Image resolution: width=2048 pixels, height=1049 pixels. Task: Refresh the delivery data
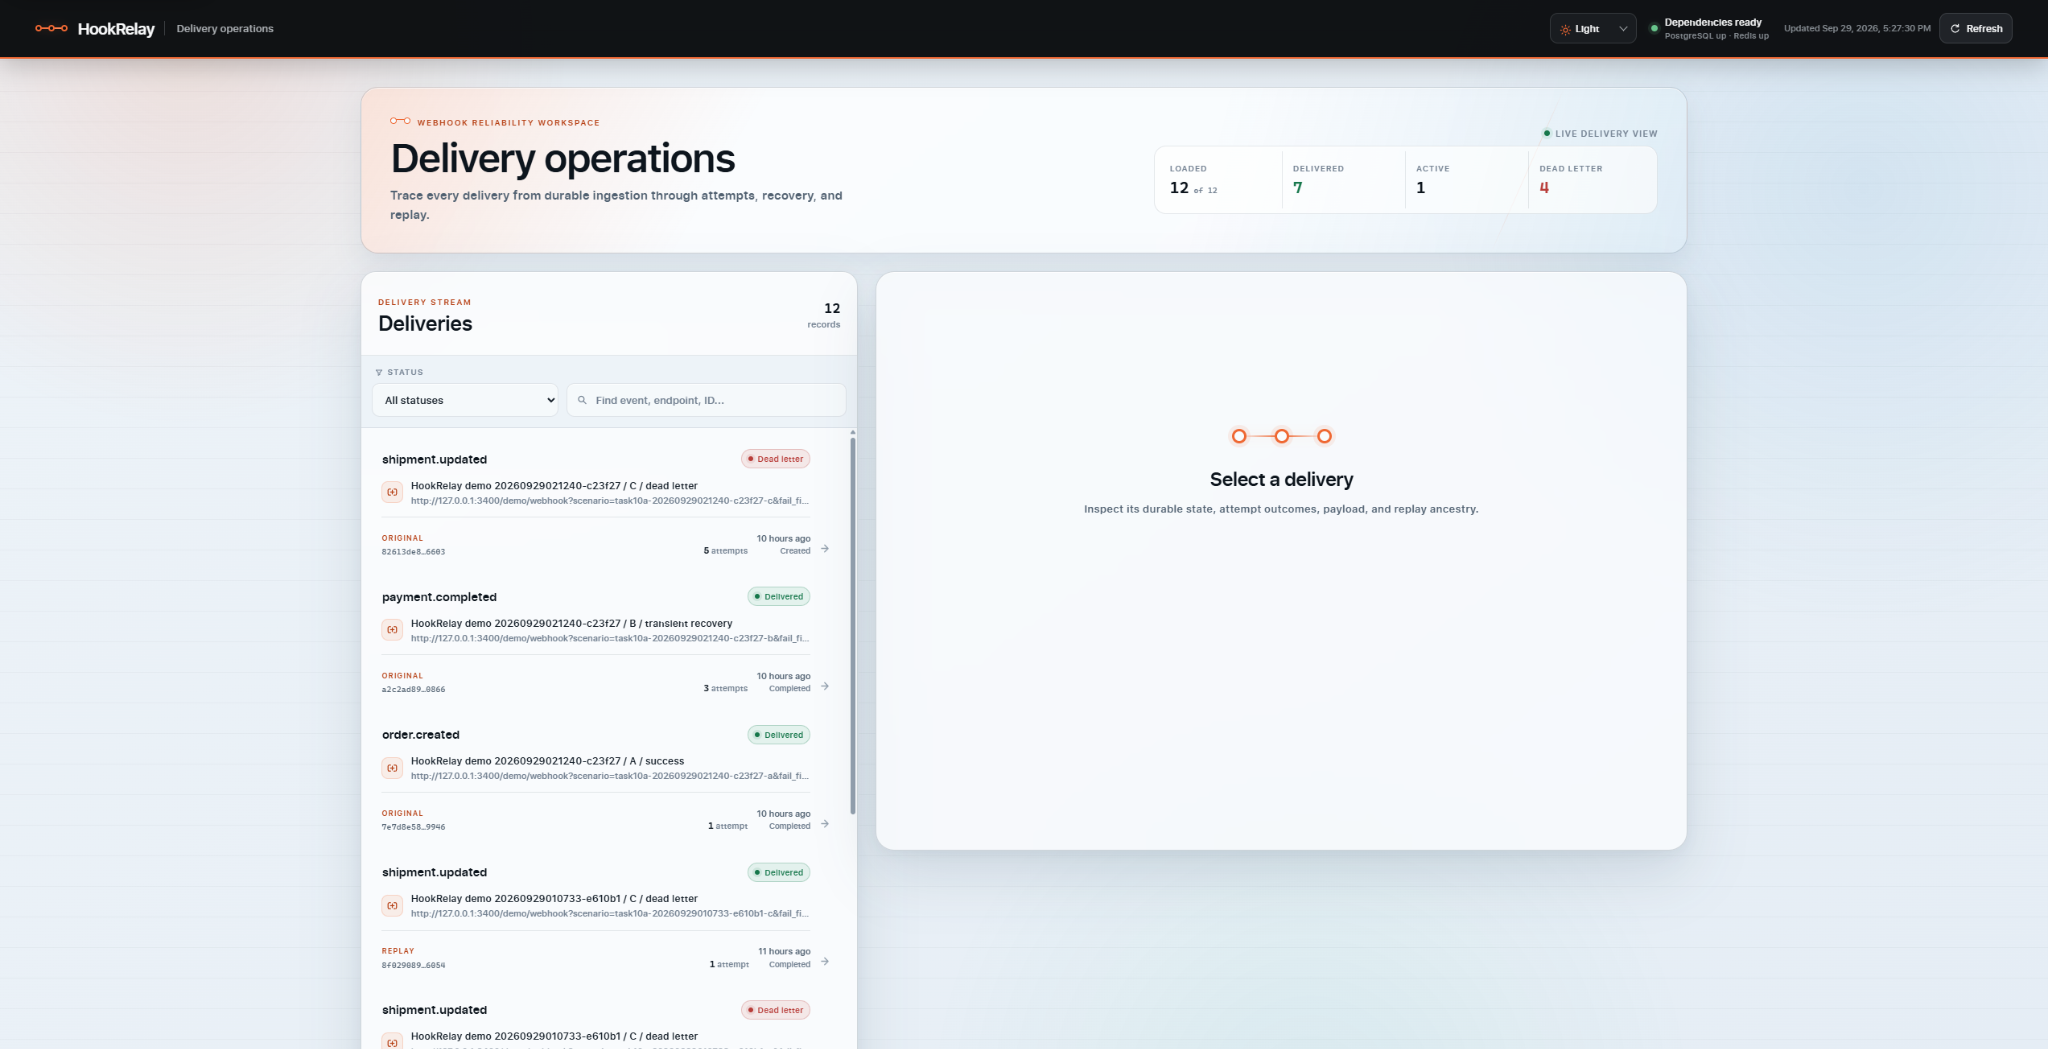[1976, 29]
